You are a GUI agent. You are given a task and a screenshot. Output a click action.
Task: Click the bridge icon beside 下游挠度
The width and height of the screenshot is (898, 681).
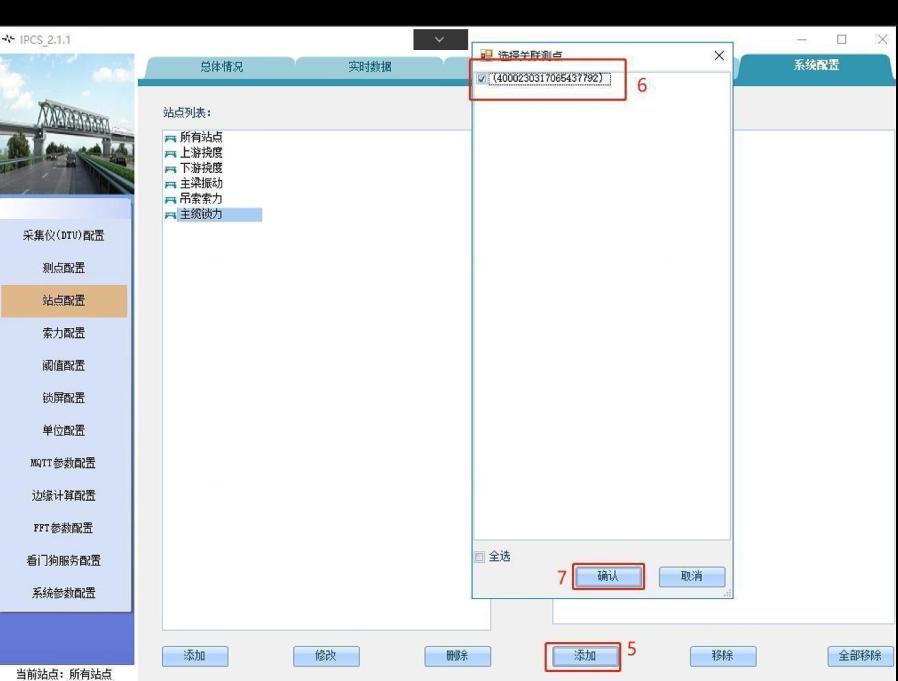coord(170,169)
